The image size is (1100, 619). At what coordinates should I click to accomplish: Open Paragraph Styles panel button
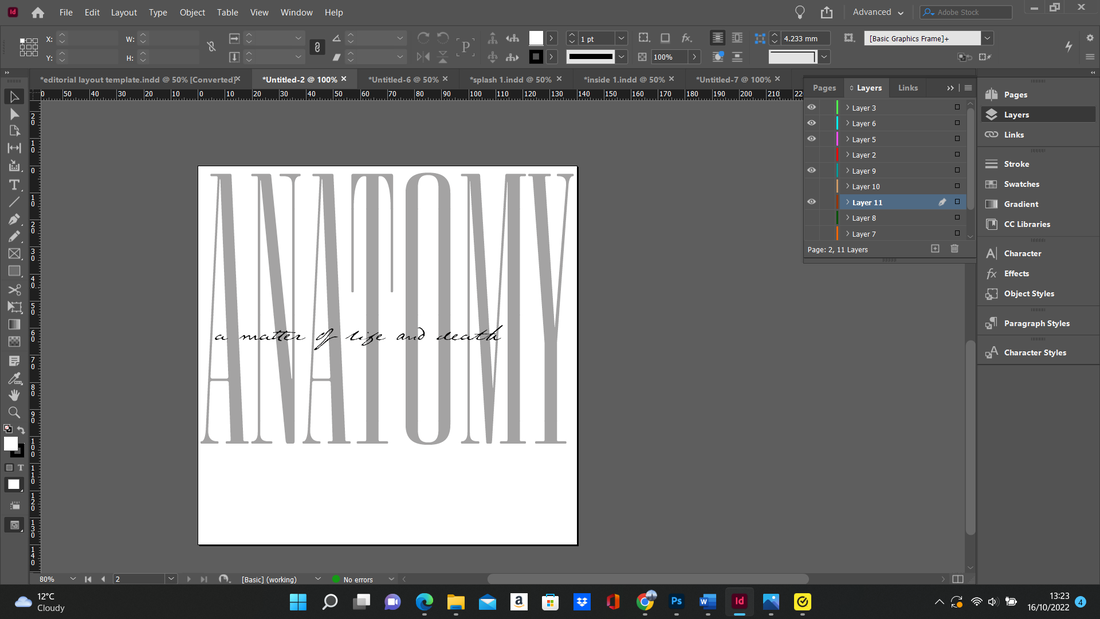(1037, 324)
